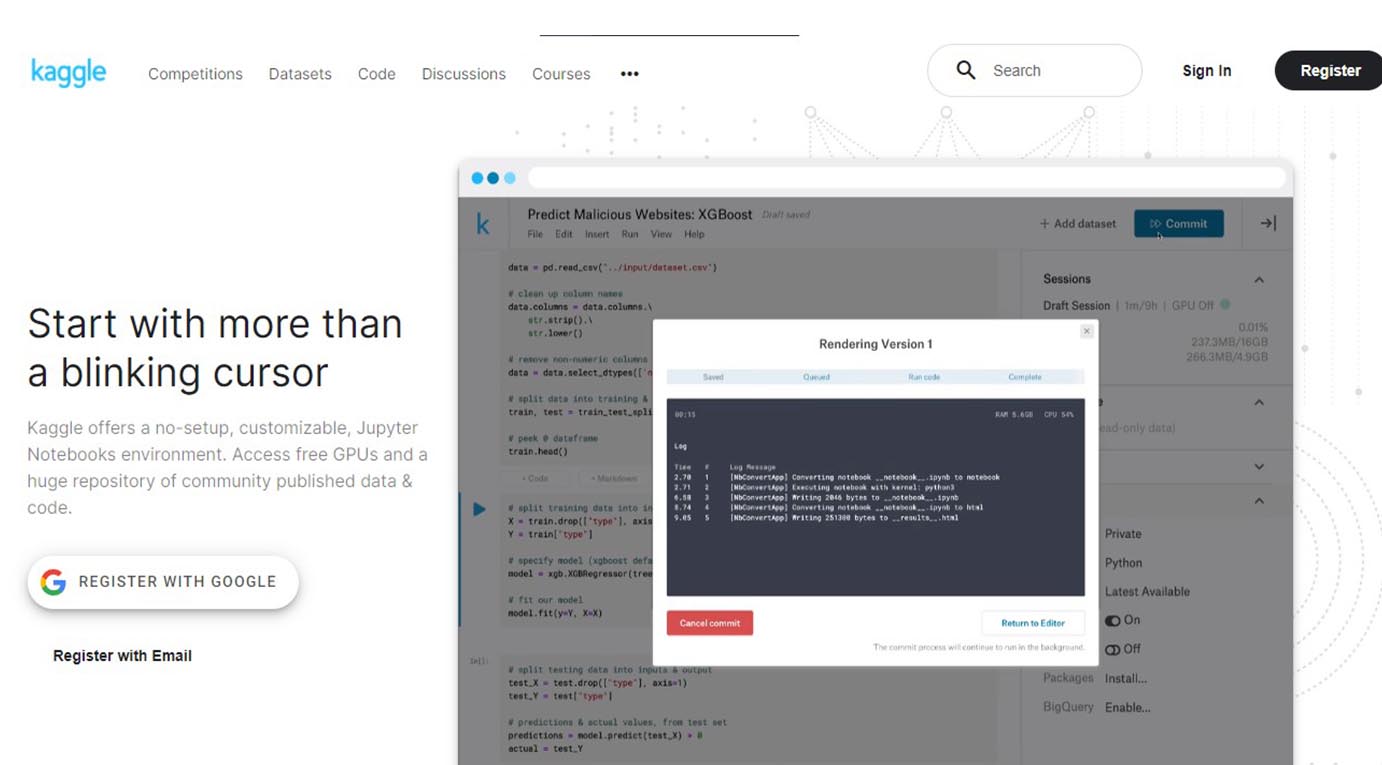
Task: Click the browser mockup's first blue dot
Action: [477, 178]
